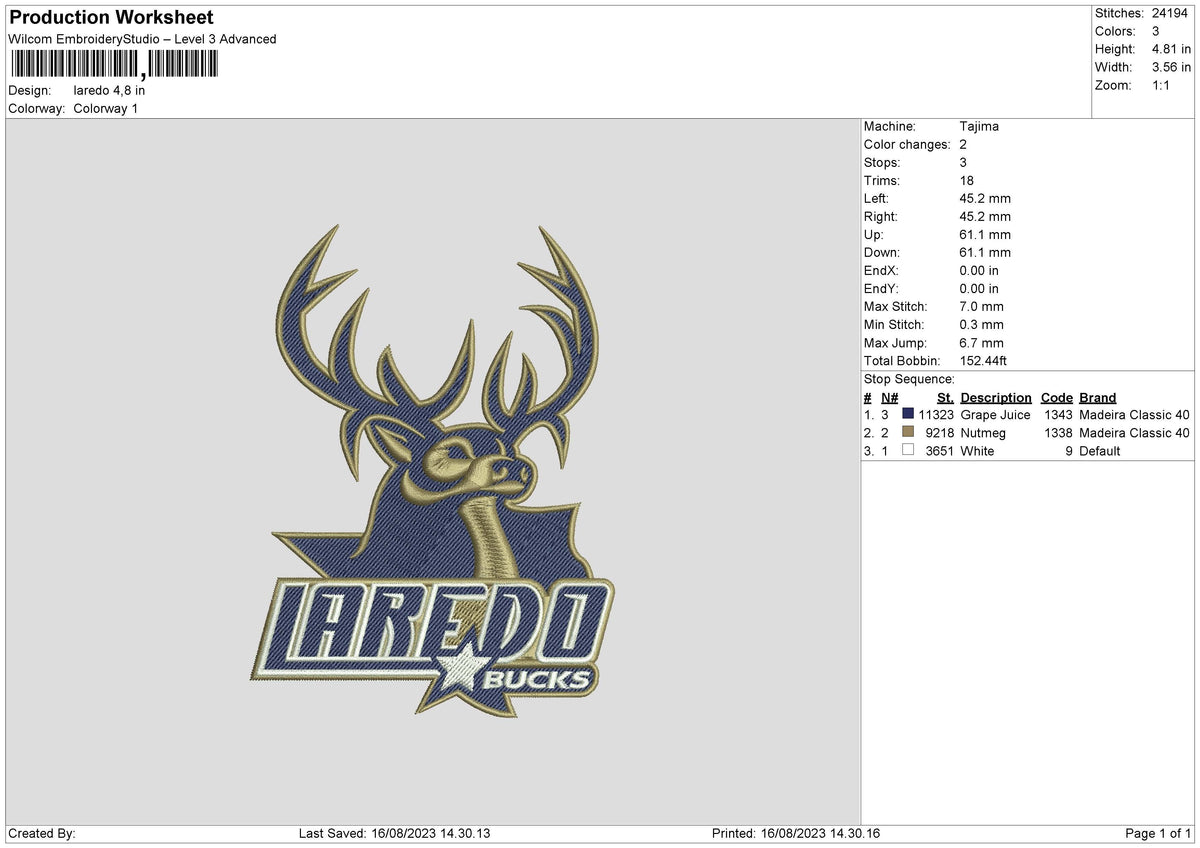Open the Colorway 1 selector

coord(106,108)
